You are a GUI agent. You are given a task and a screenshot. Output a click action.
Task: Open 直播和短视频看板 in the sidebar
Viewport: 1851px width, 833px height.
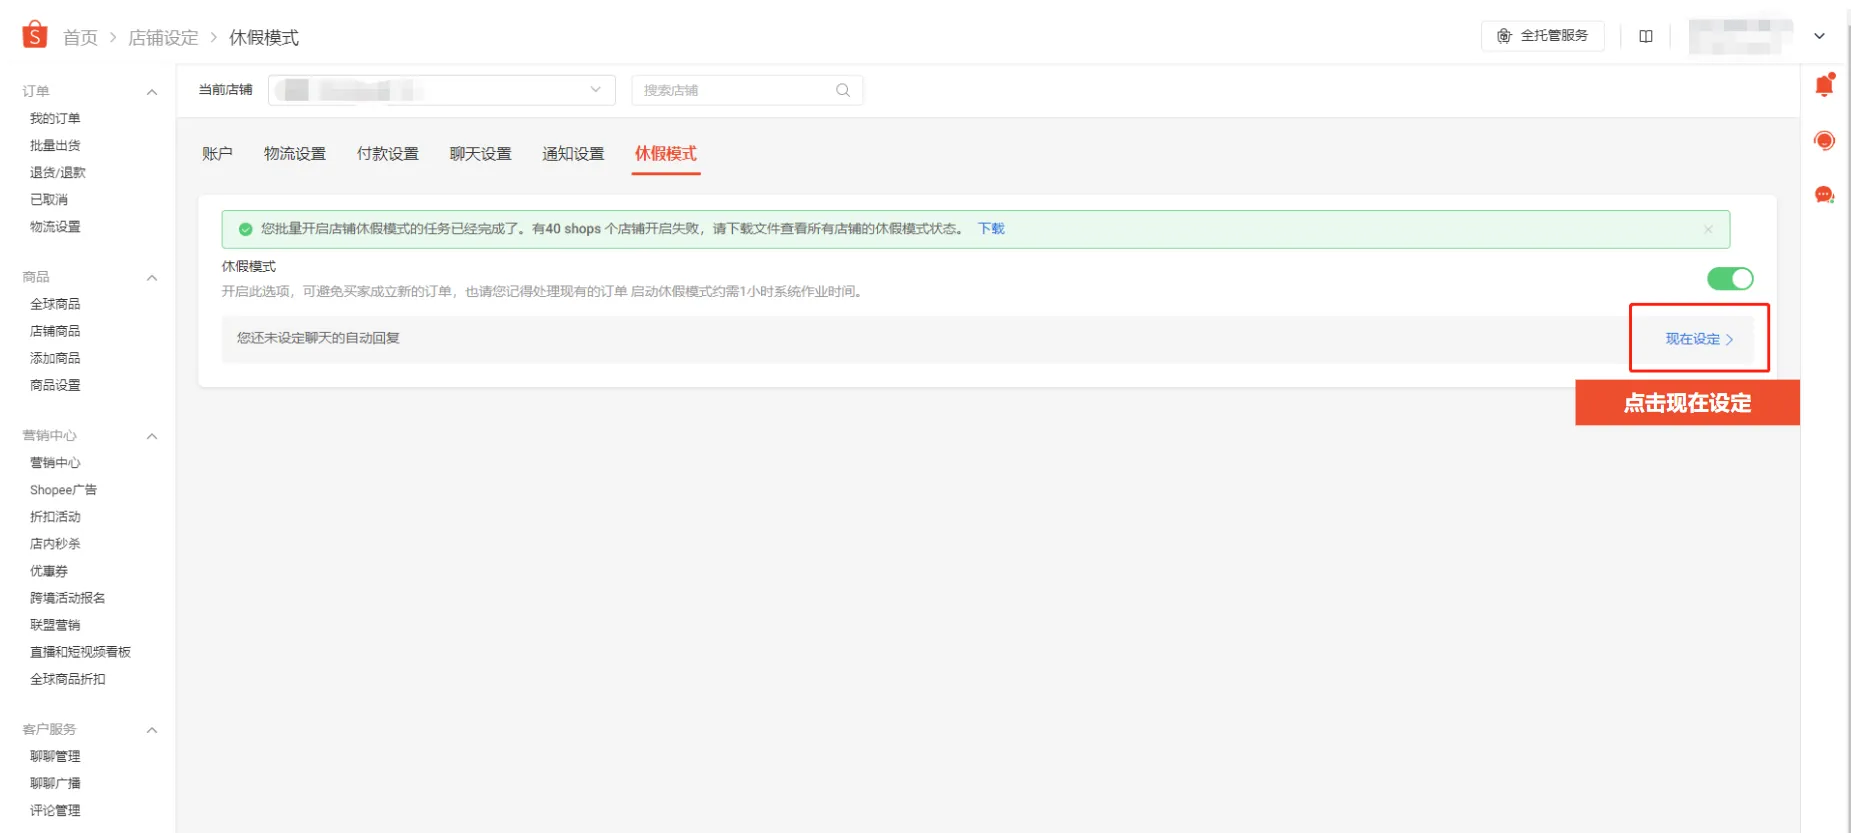[x=80, y=652]
